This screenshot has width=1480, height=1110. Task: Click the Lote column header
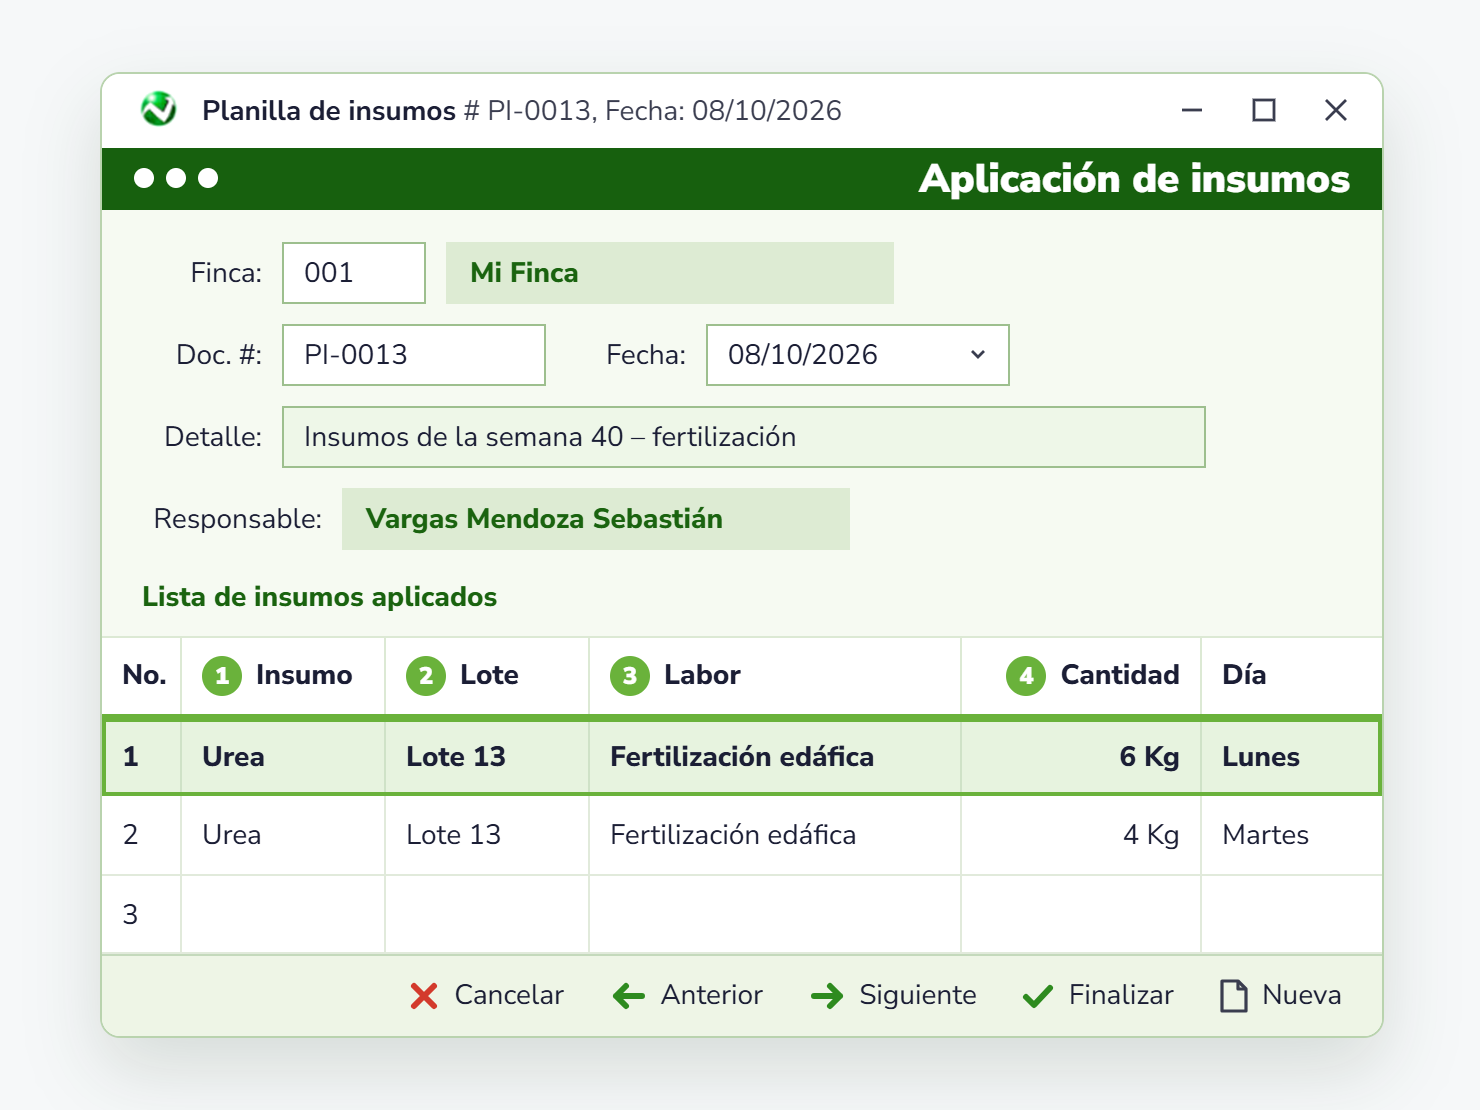point(487,676)
